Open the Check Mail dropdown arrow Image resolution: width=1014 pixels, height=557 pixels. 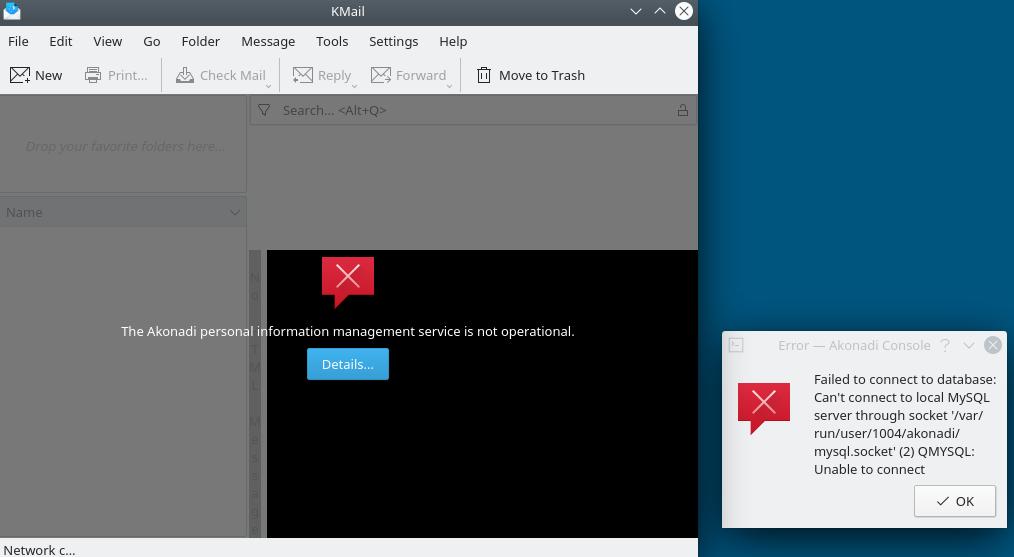coord(268,85)
